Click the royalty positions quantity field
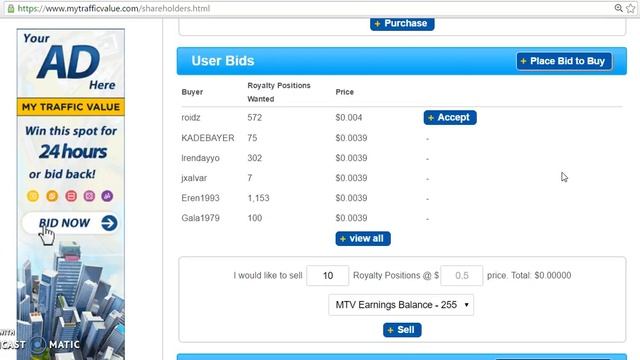The height and width of the screenshot is (360, 640). pyautogui.click(x=328, y=276)
